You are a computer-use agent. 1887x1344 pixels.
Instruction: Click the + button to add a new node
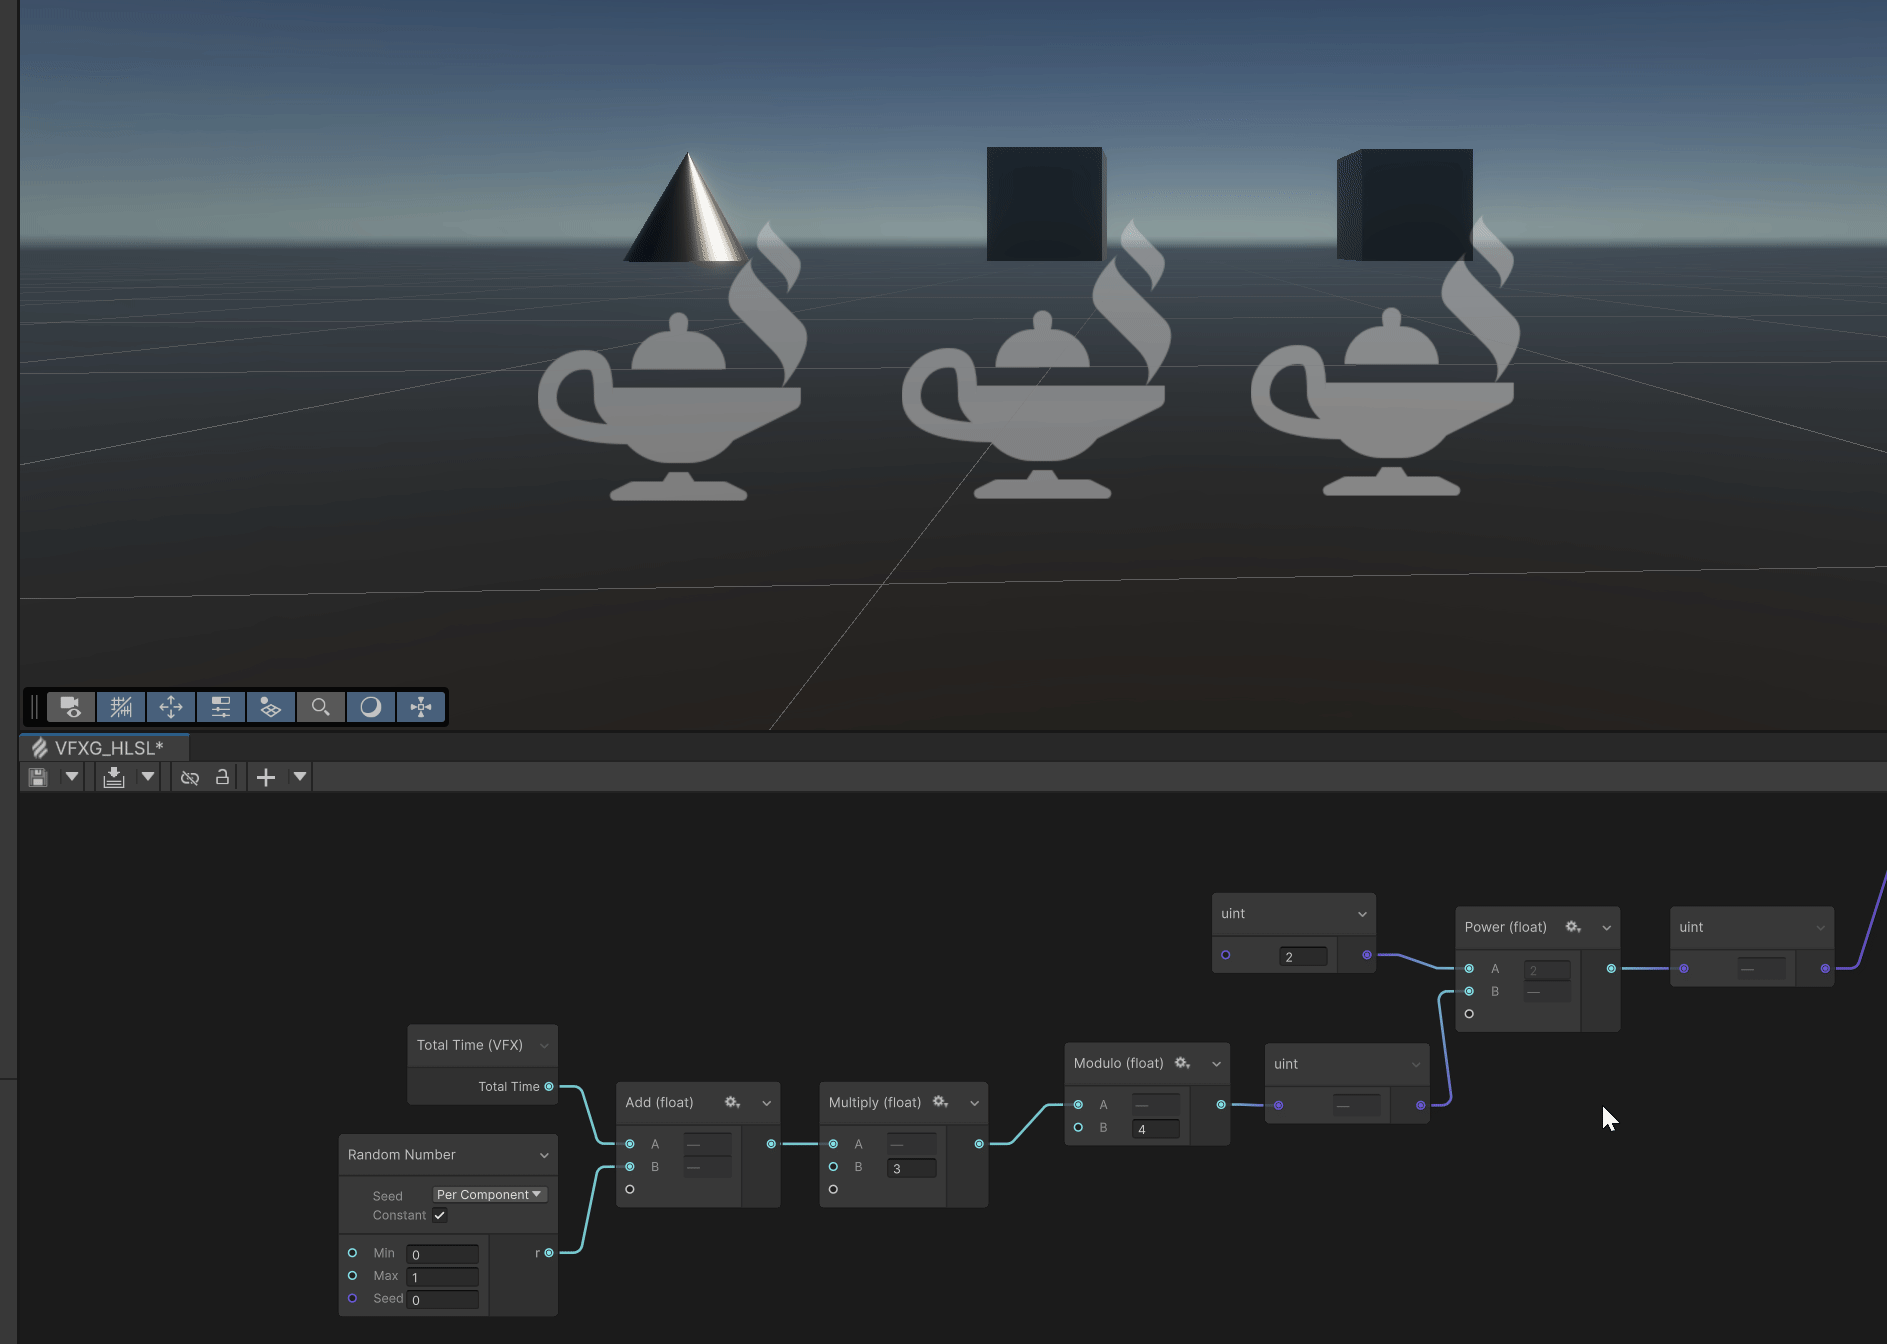(x=266, y=777)
